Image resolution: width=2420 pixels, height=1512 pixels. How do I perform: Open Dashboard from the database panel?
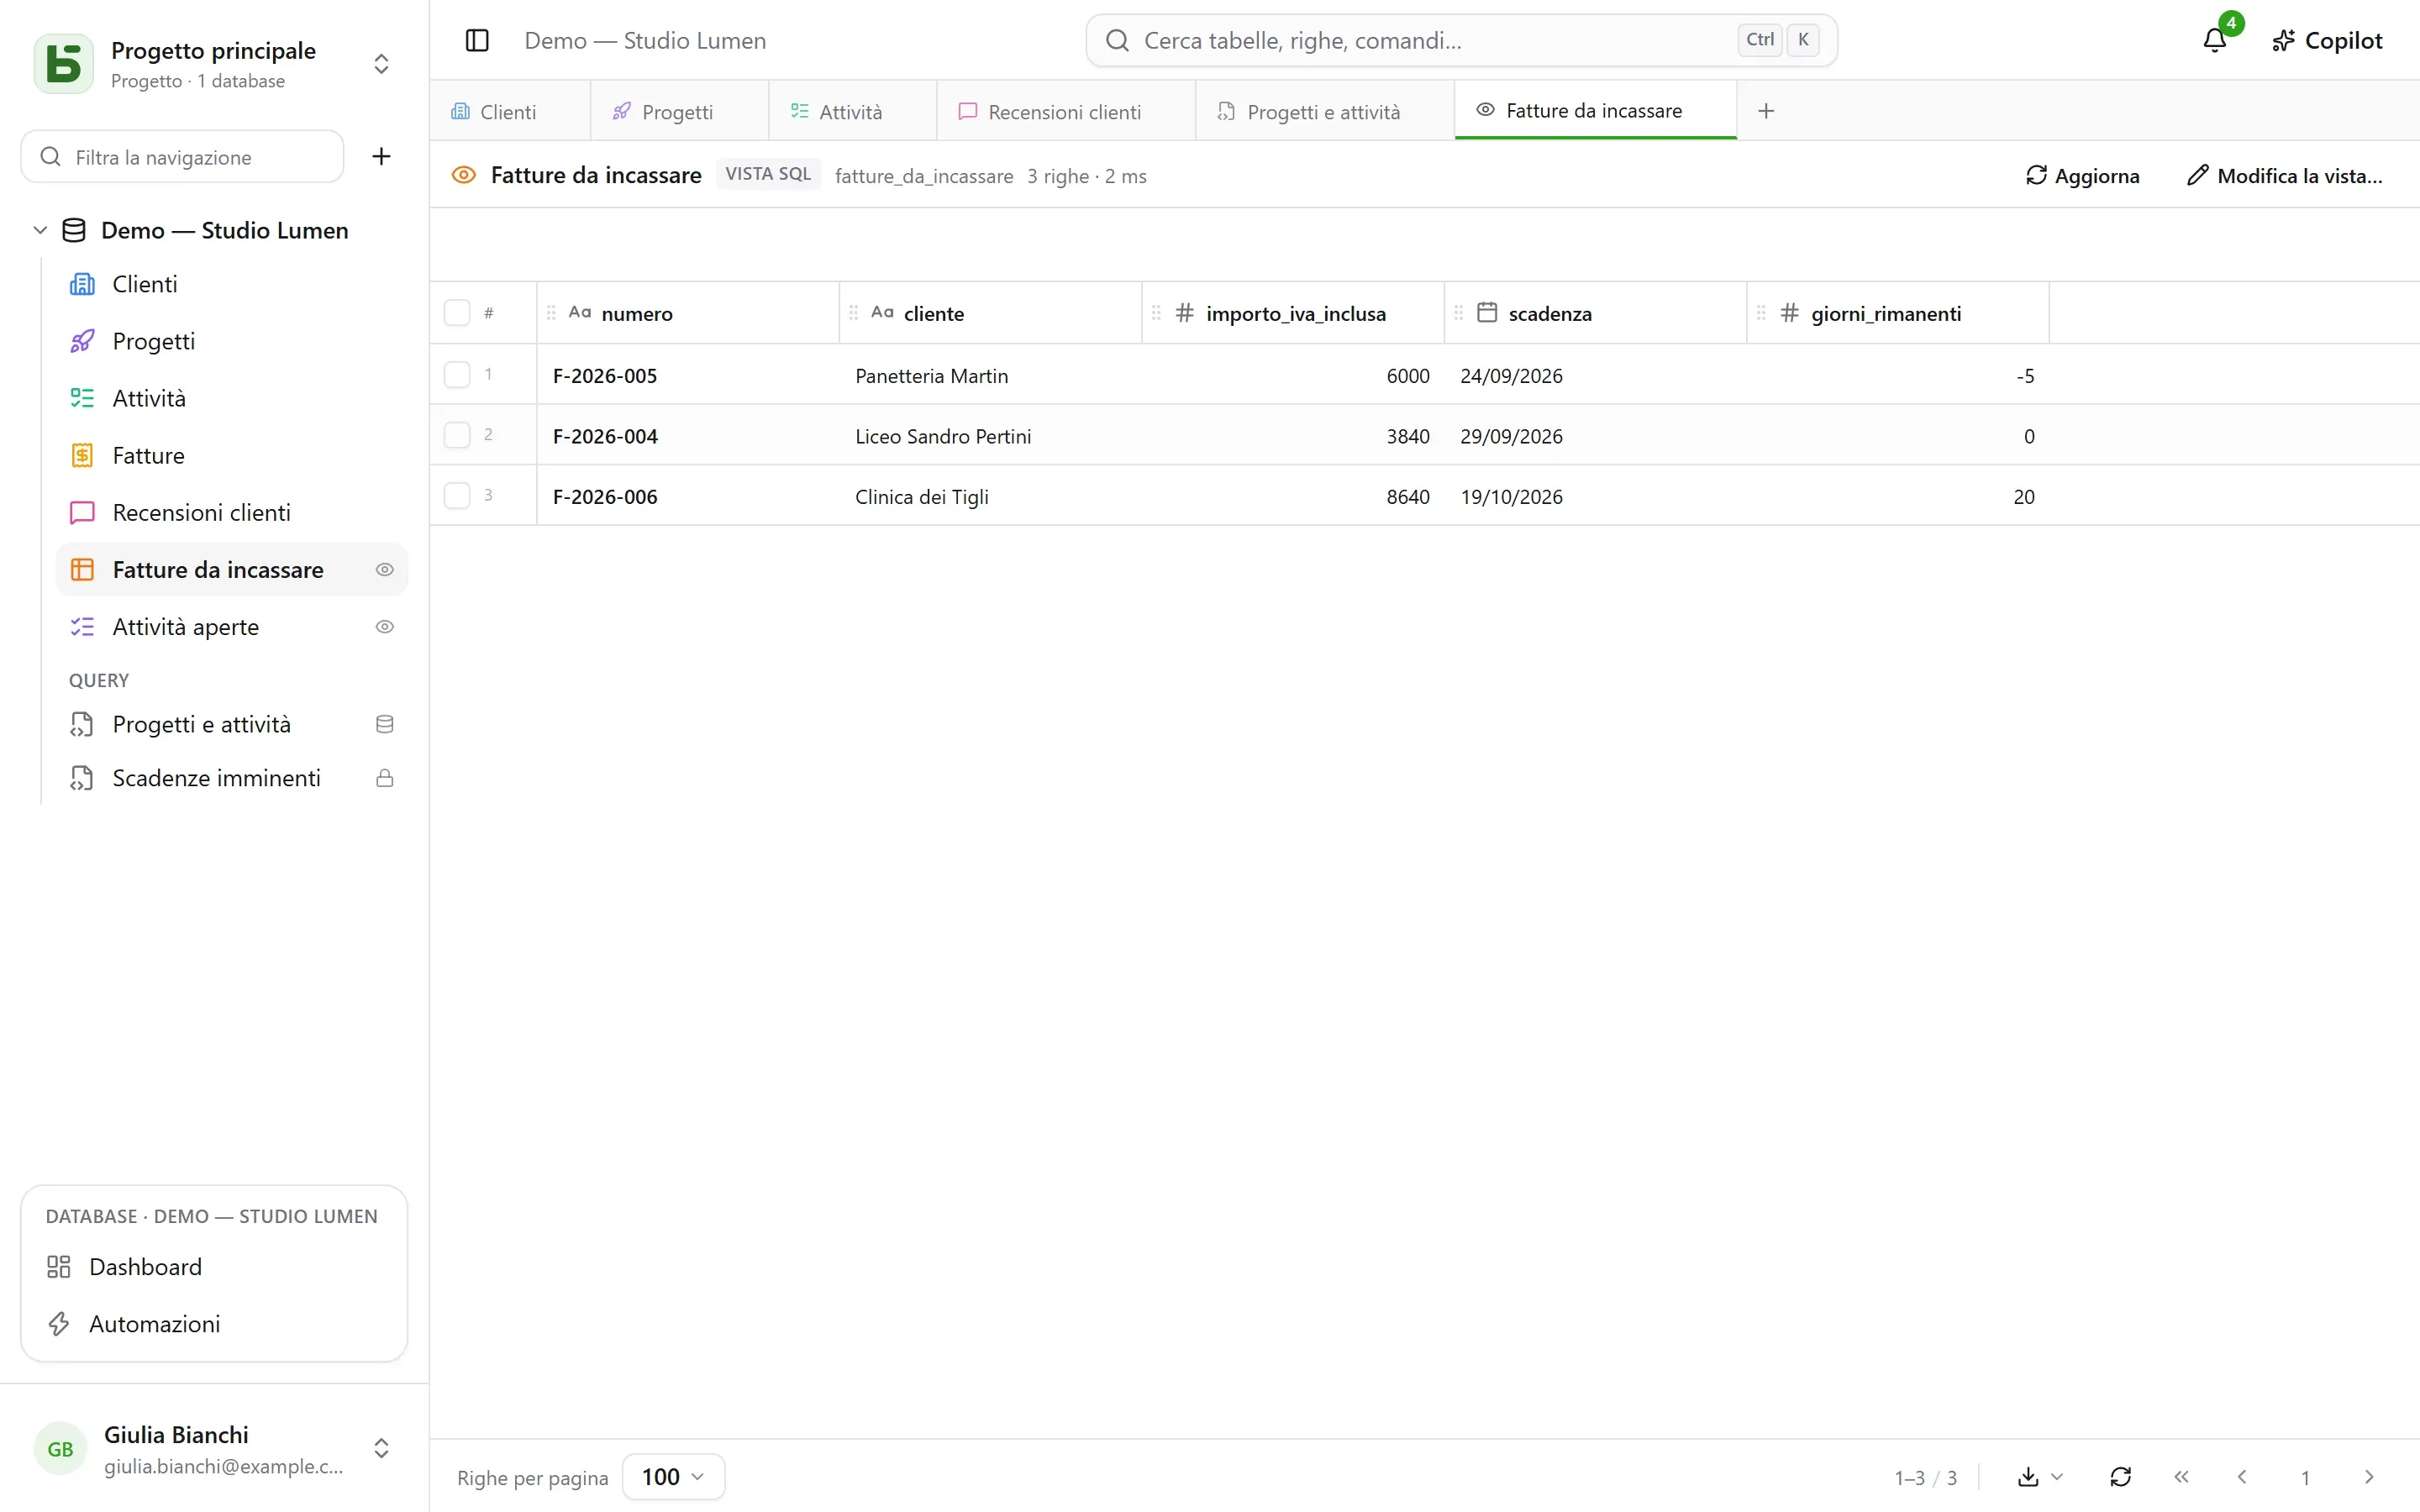(214, 1267)
